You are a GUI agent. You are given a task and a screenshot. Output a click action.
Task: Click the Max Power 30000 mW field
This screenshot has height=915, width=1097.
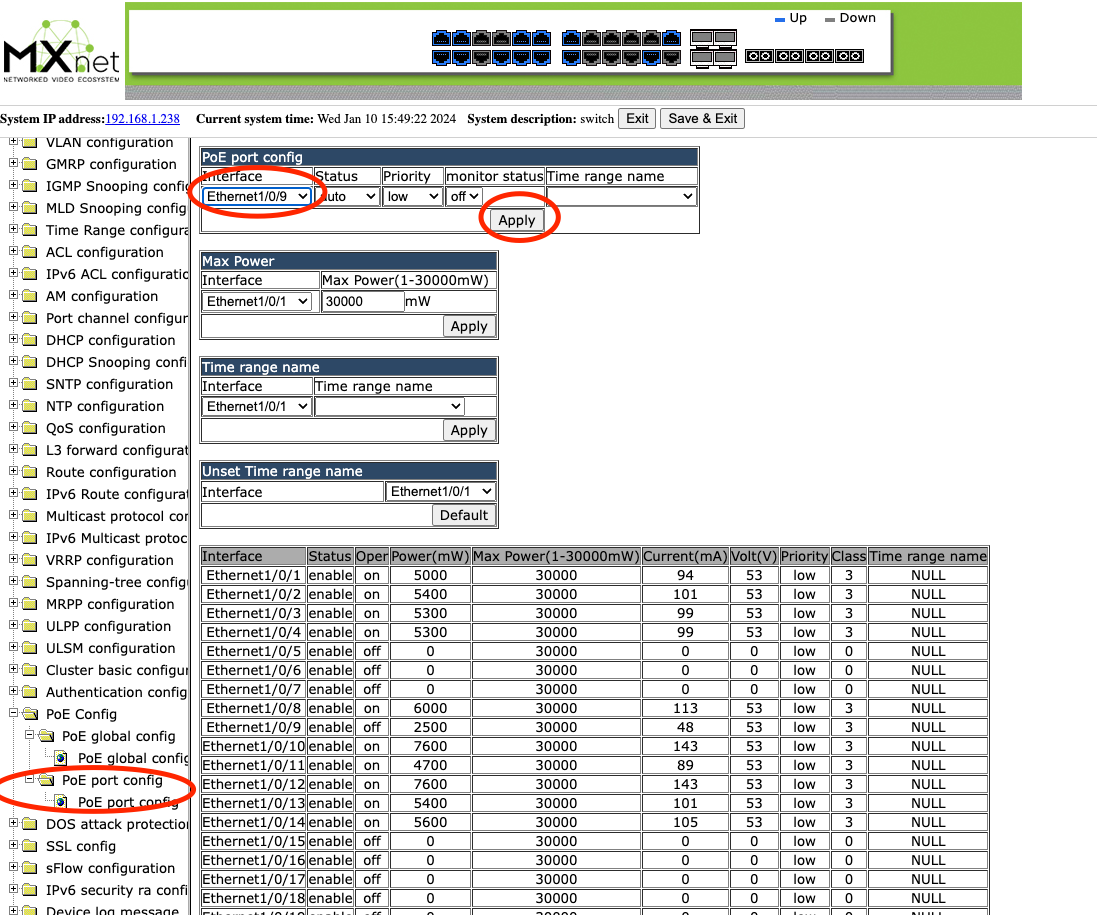coord(363,302)
